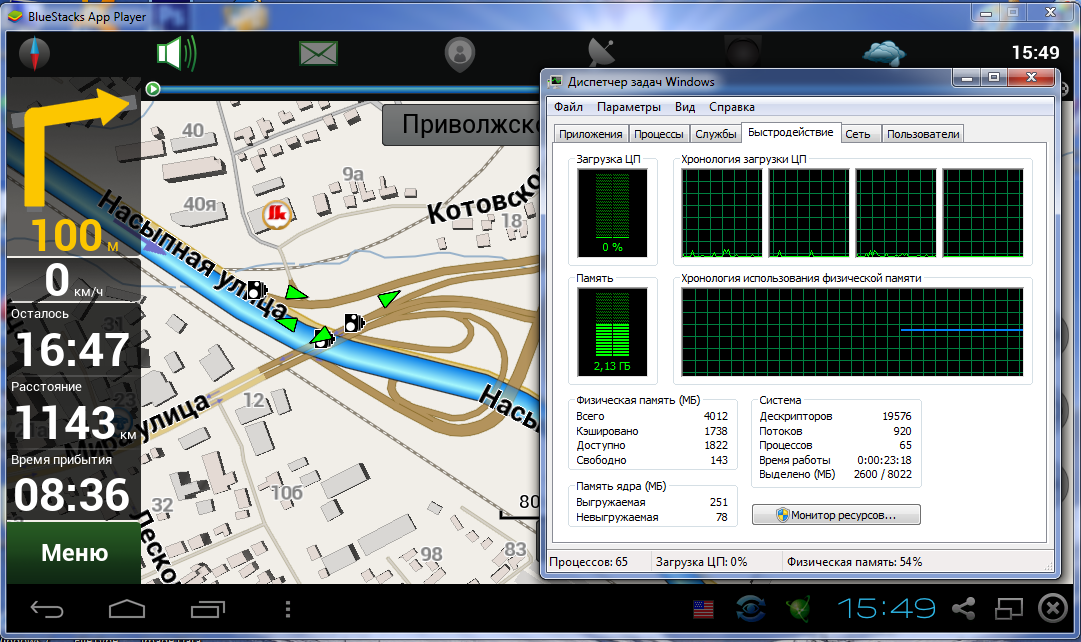
Task: Click first CPU core history graph
Action: click(x=722, y=213)
